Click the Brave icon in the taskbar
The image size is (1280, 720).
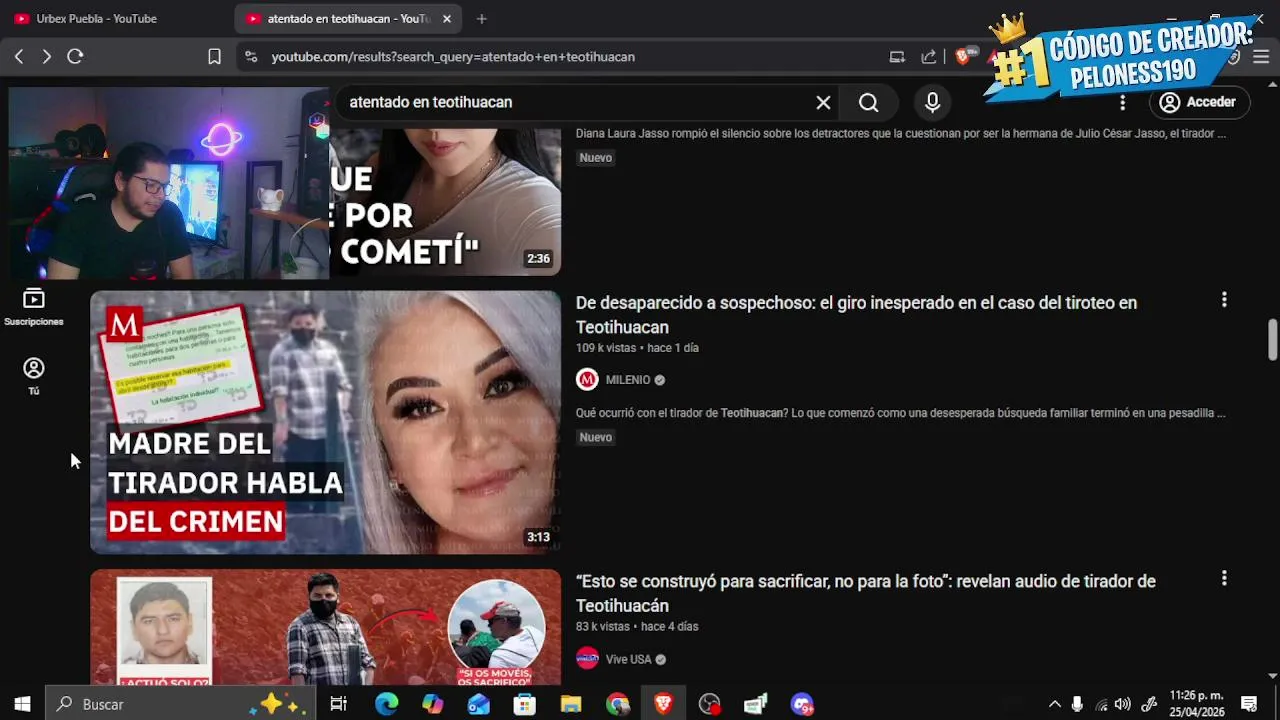pyautogui.click(x=663, y=704)
